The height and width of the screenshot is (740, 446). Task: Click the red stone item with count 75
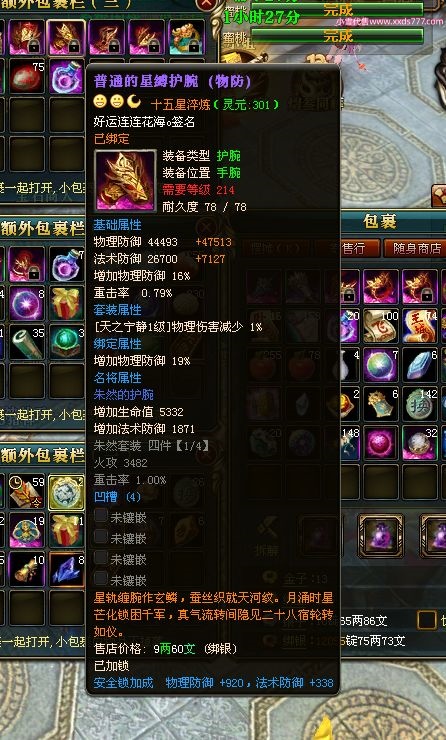(26, 76)
